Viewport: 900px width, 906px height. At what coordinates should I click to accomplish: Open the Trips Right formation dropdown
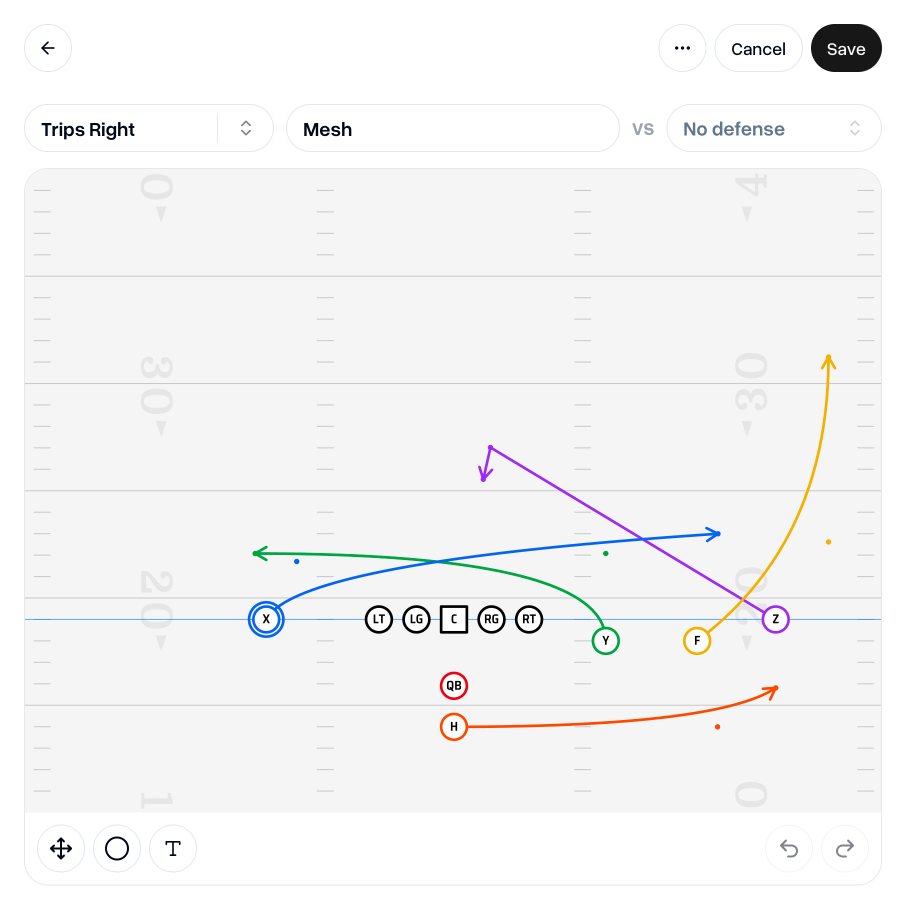(x=120, y=129)
